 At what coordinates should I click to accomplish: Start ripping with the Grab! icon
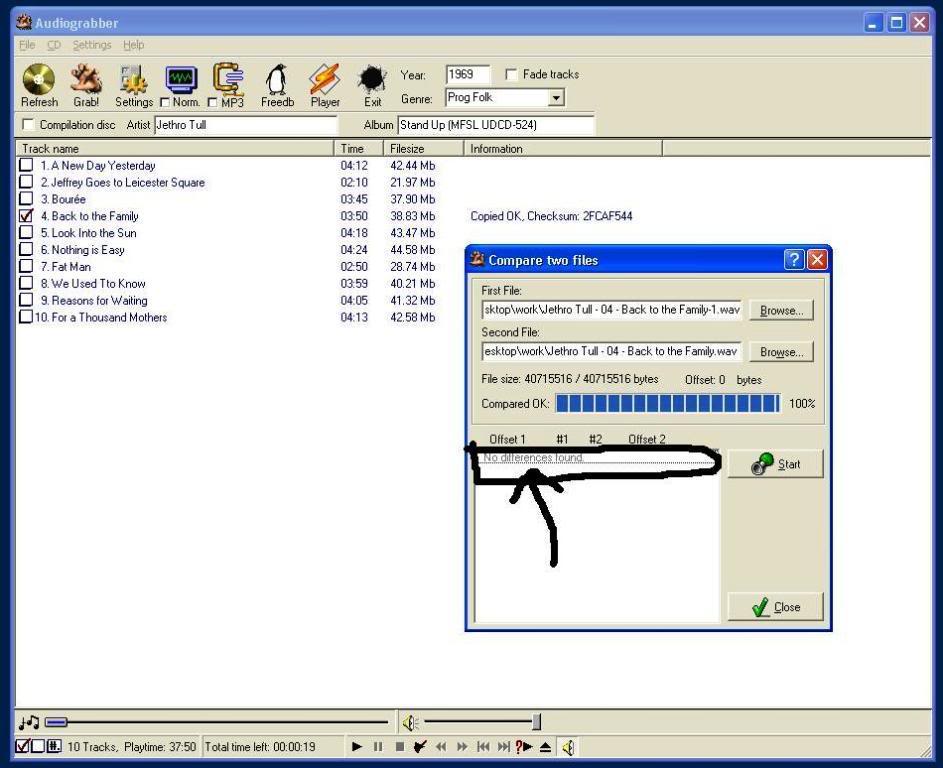86,79
